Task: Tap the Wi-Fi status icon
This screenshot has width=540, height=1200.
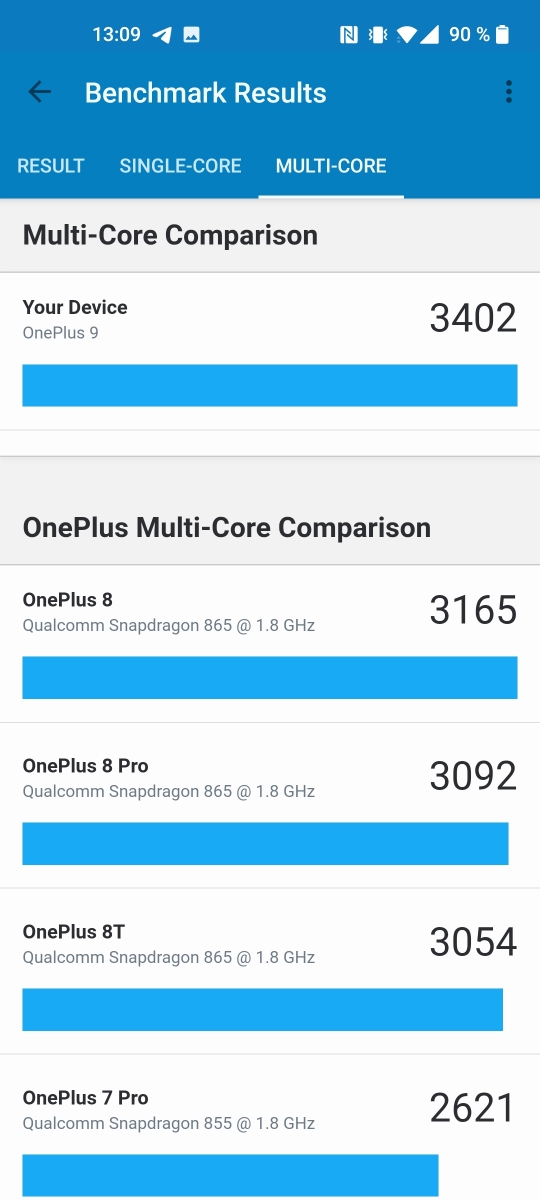Action: (406, 35)
